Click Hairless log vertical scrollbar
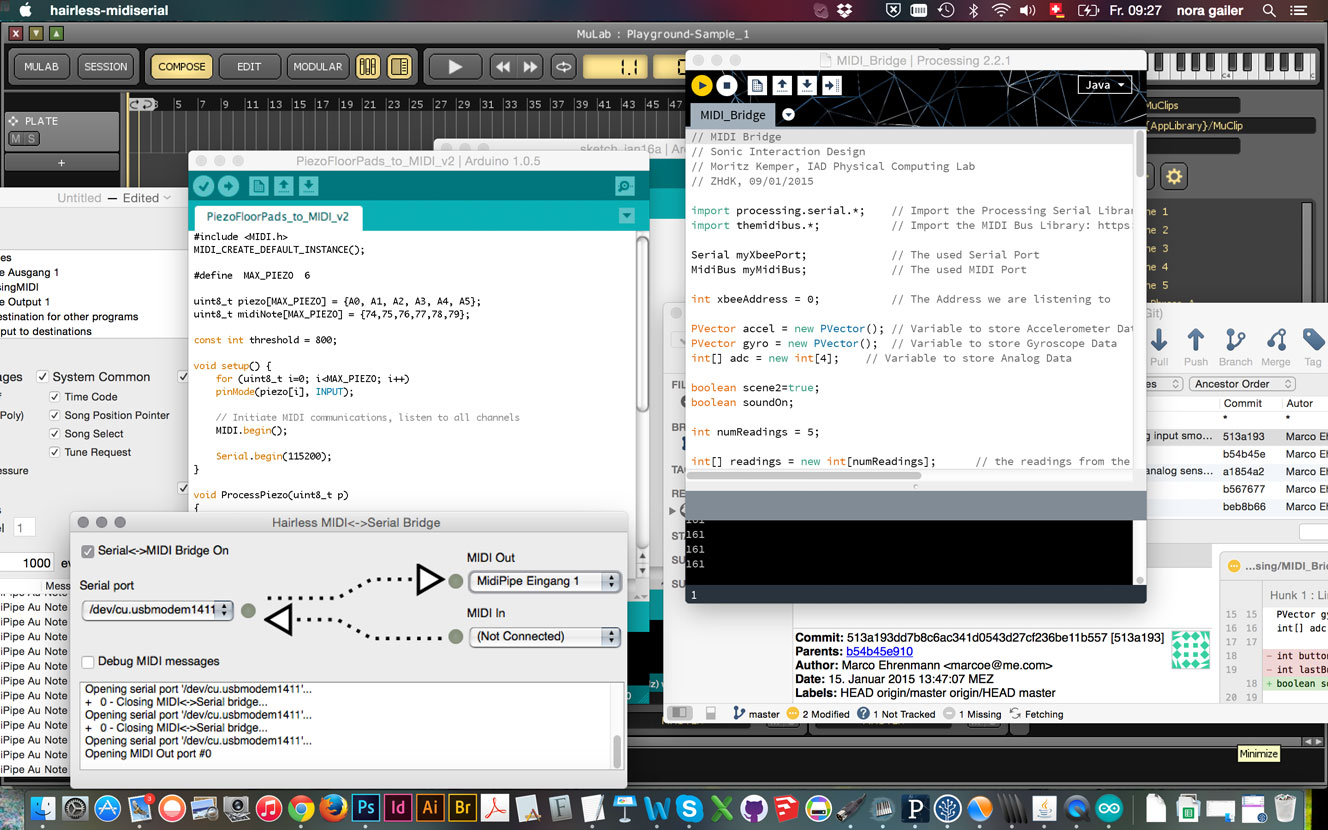The image size is (1328, 830). click(617, 751)
